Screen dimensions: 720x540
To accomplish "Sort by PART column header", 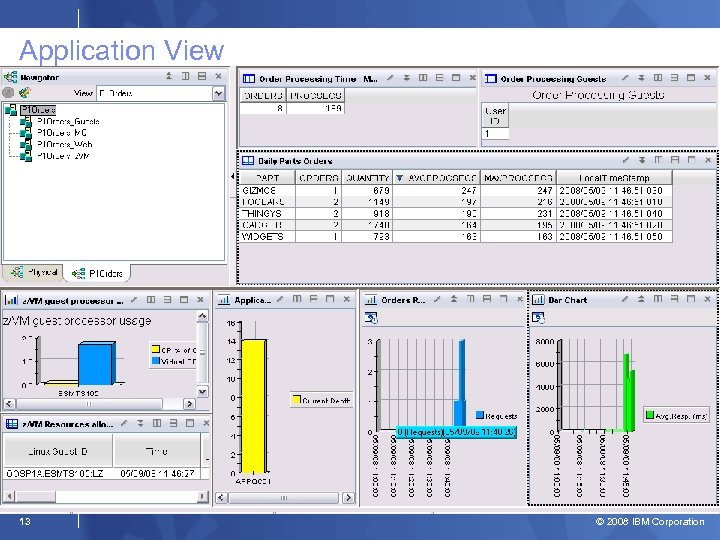I will [267, 178].
